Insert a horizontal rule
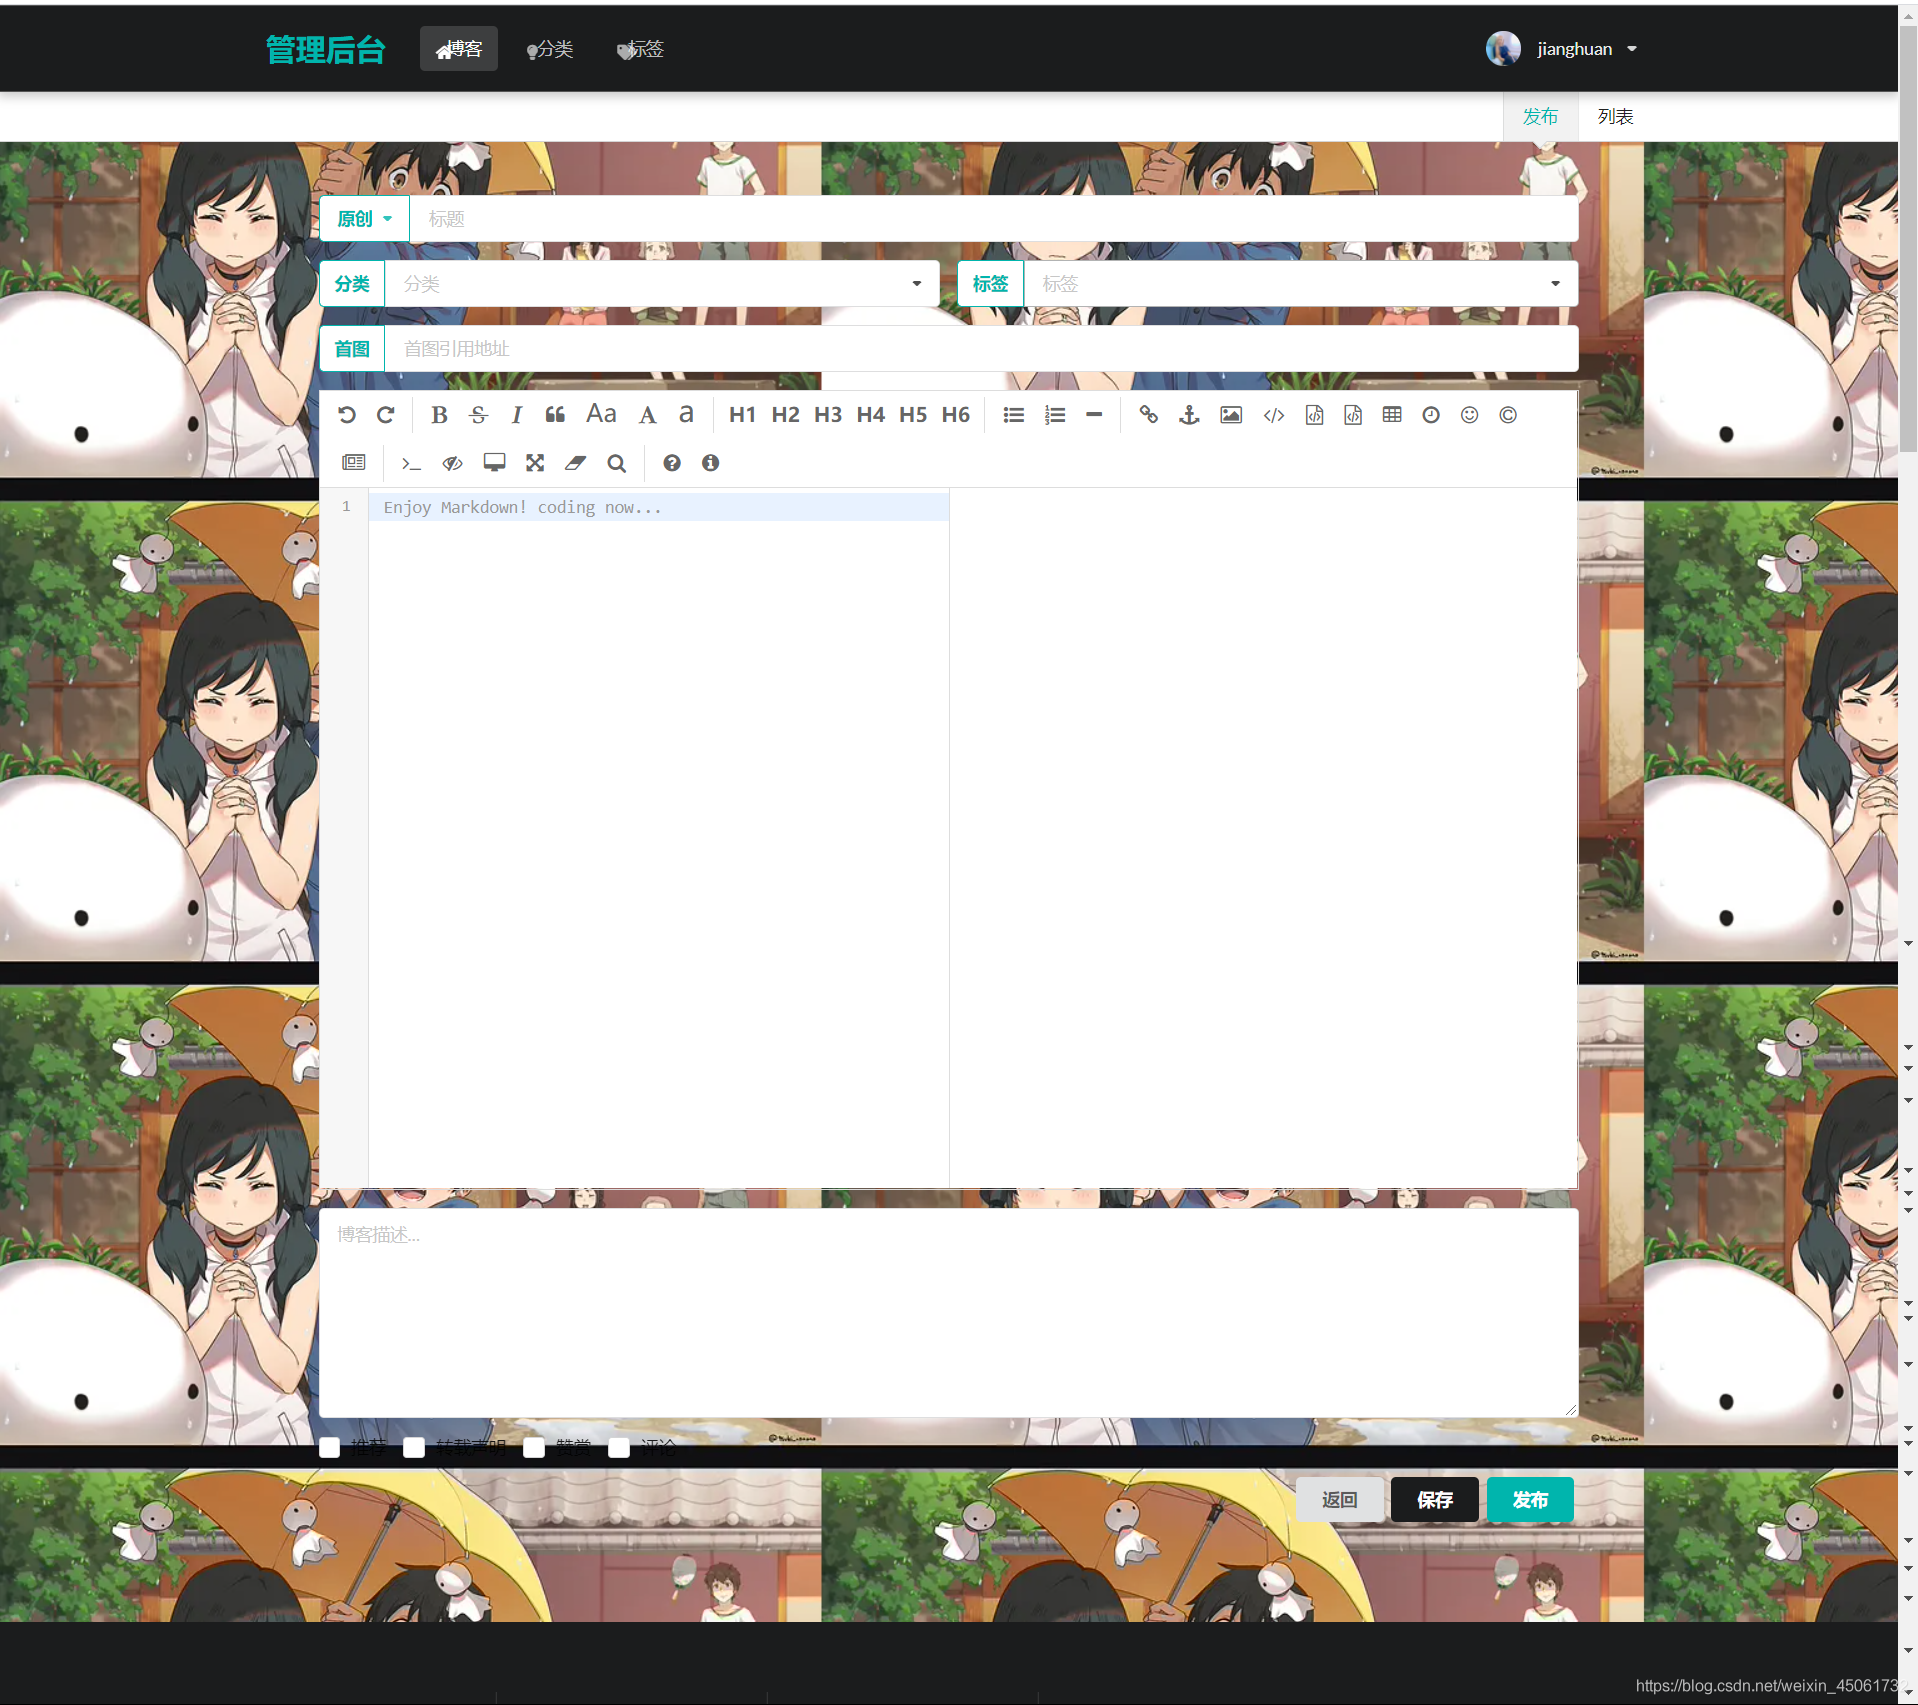The width and height of the screenshot is (1918, 1705). click(1094, 415)
